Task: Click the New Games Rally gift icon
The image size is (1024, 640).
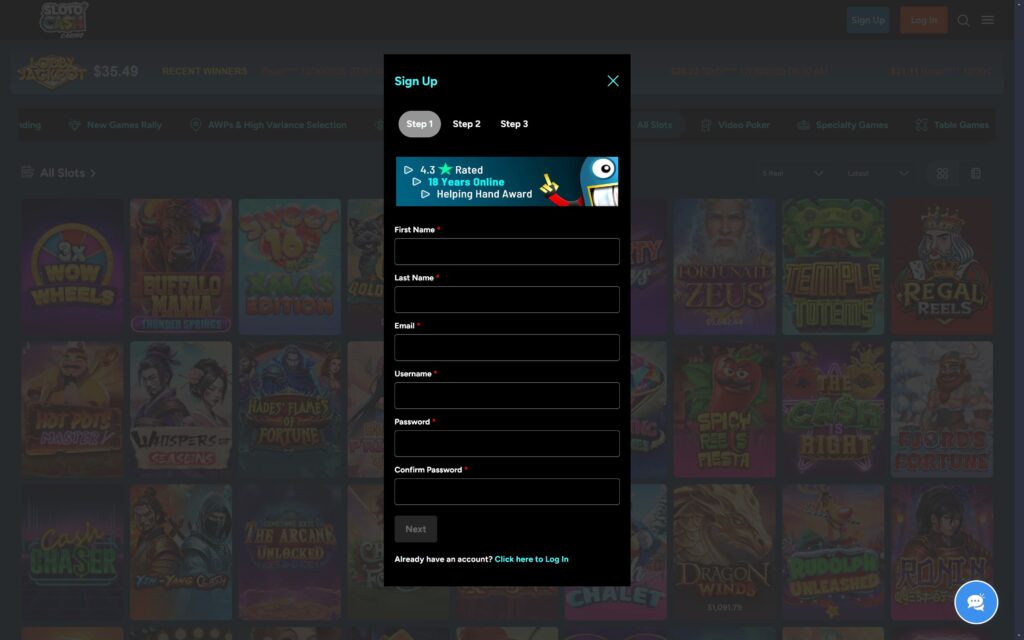Action: (75, 124)
